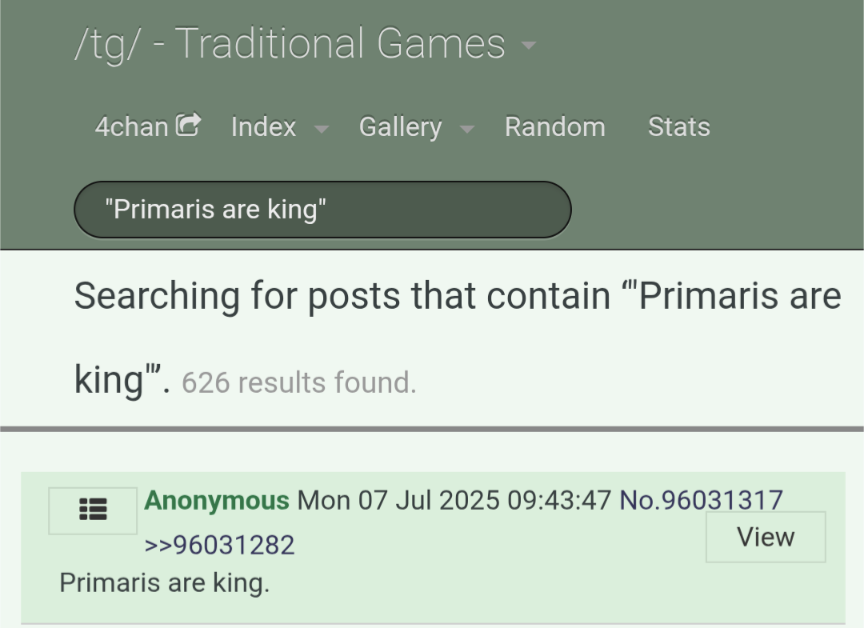Click the 4chan external link icon

coord(188,125)
